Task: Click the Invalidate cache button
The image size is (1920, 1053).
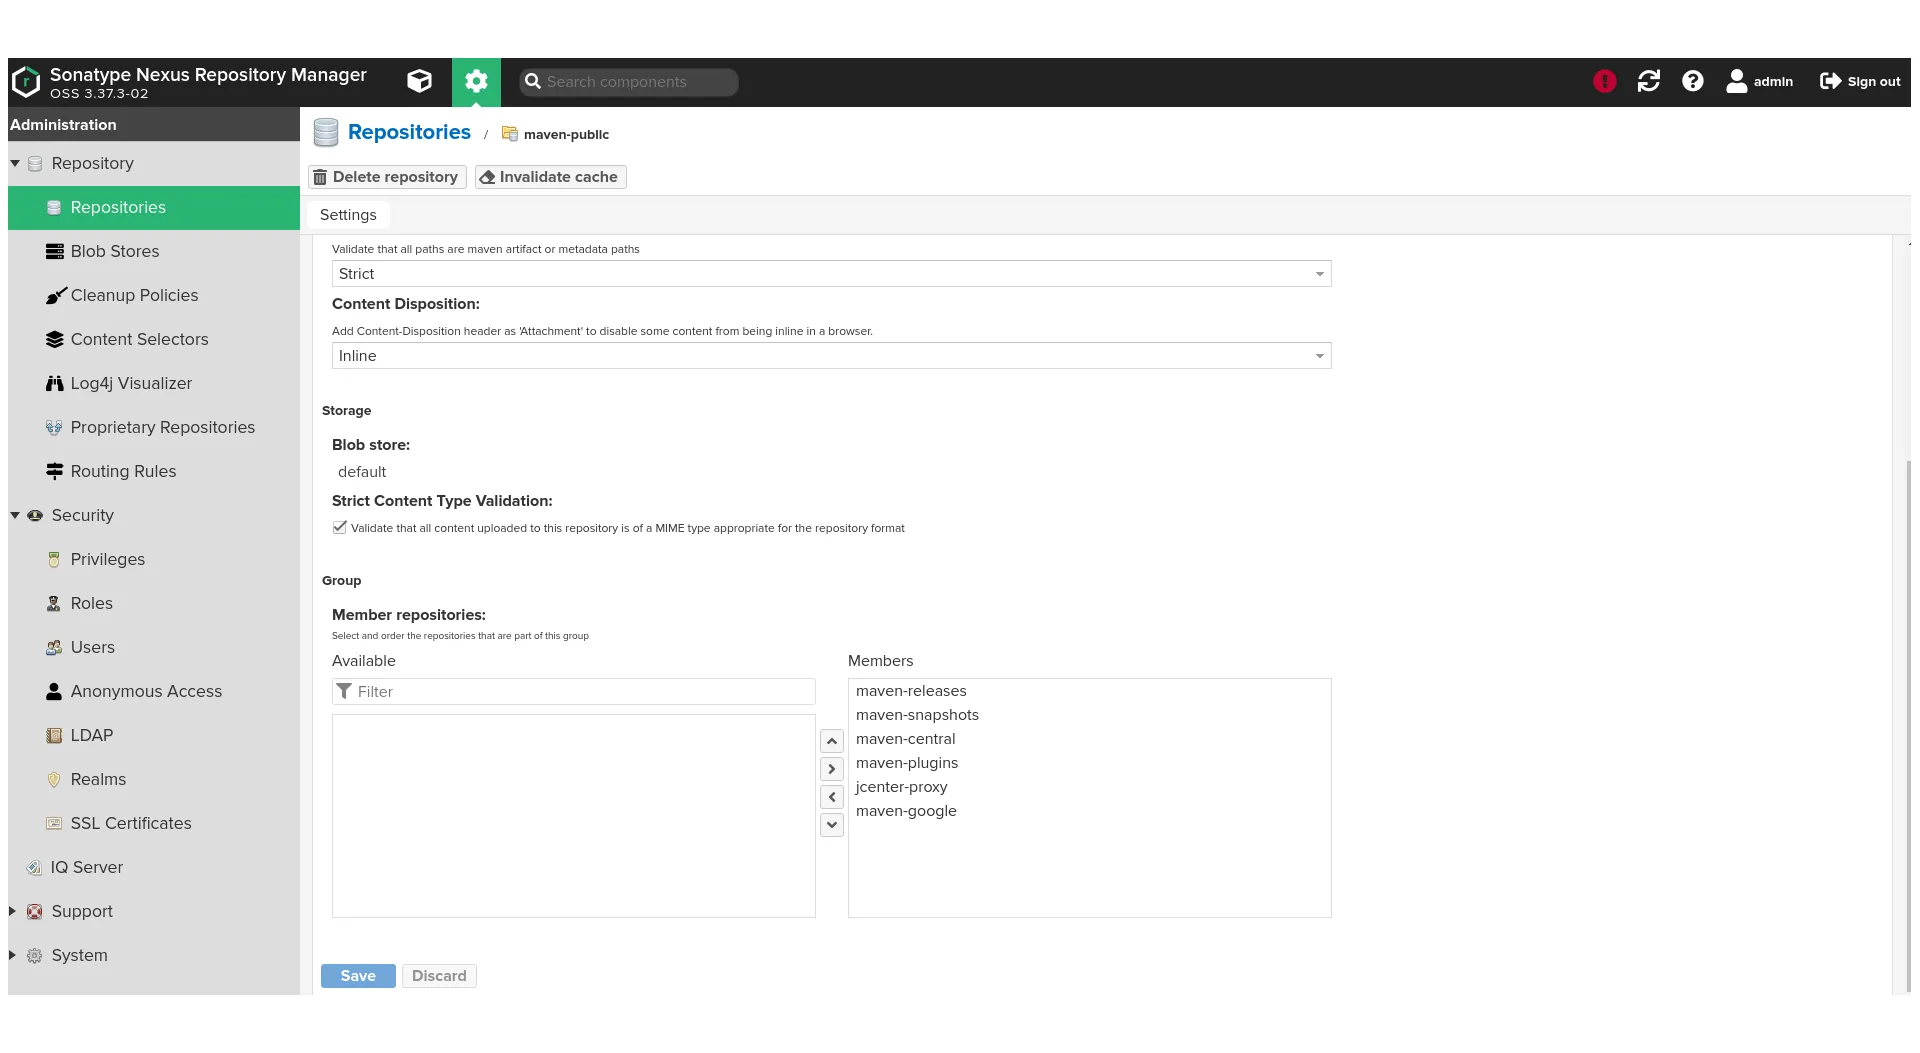Action: point(551,177)
